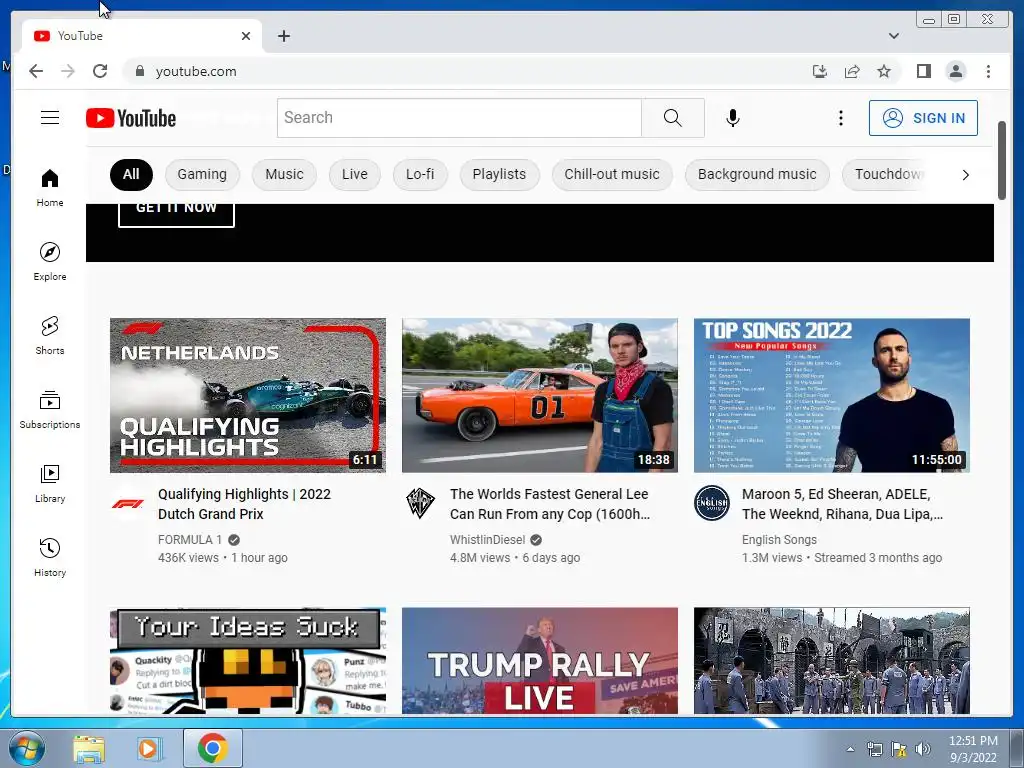Viewport: 1024px width, 768px height.
Task: Expand the tab search dropdown arrow
Action: [893, 36]
